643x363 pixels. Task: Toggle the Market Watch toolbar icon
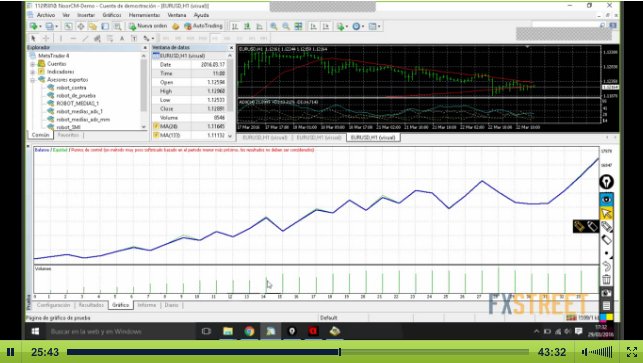click(x=68, y=26)
